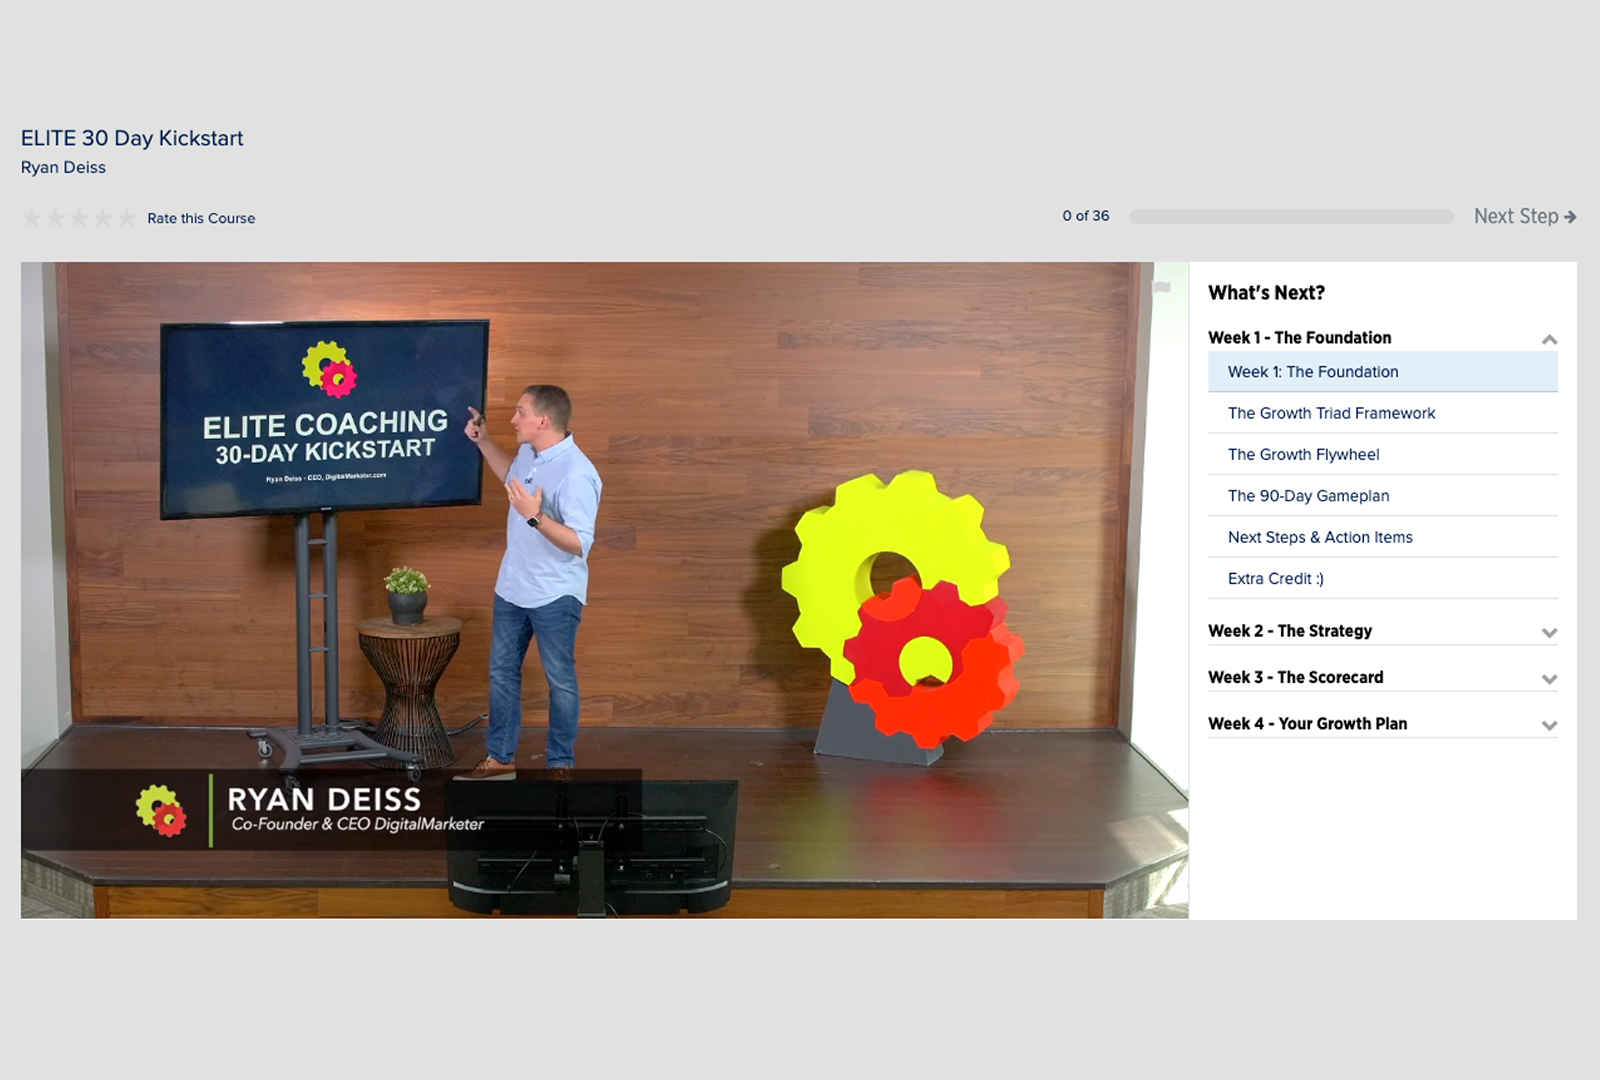Open Next Steps & Action Items lesson
The width and height of the screenshot is (1600, 1080).
pyautogui.click(x=1383, y=537)
